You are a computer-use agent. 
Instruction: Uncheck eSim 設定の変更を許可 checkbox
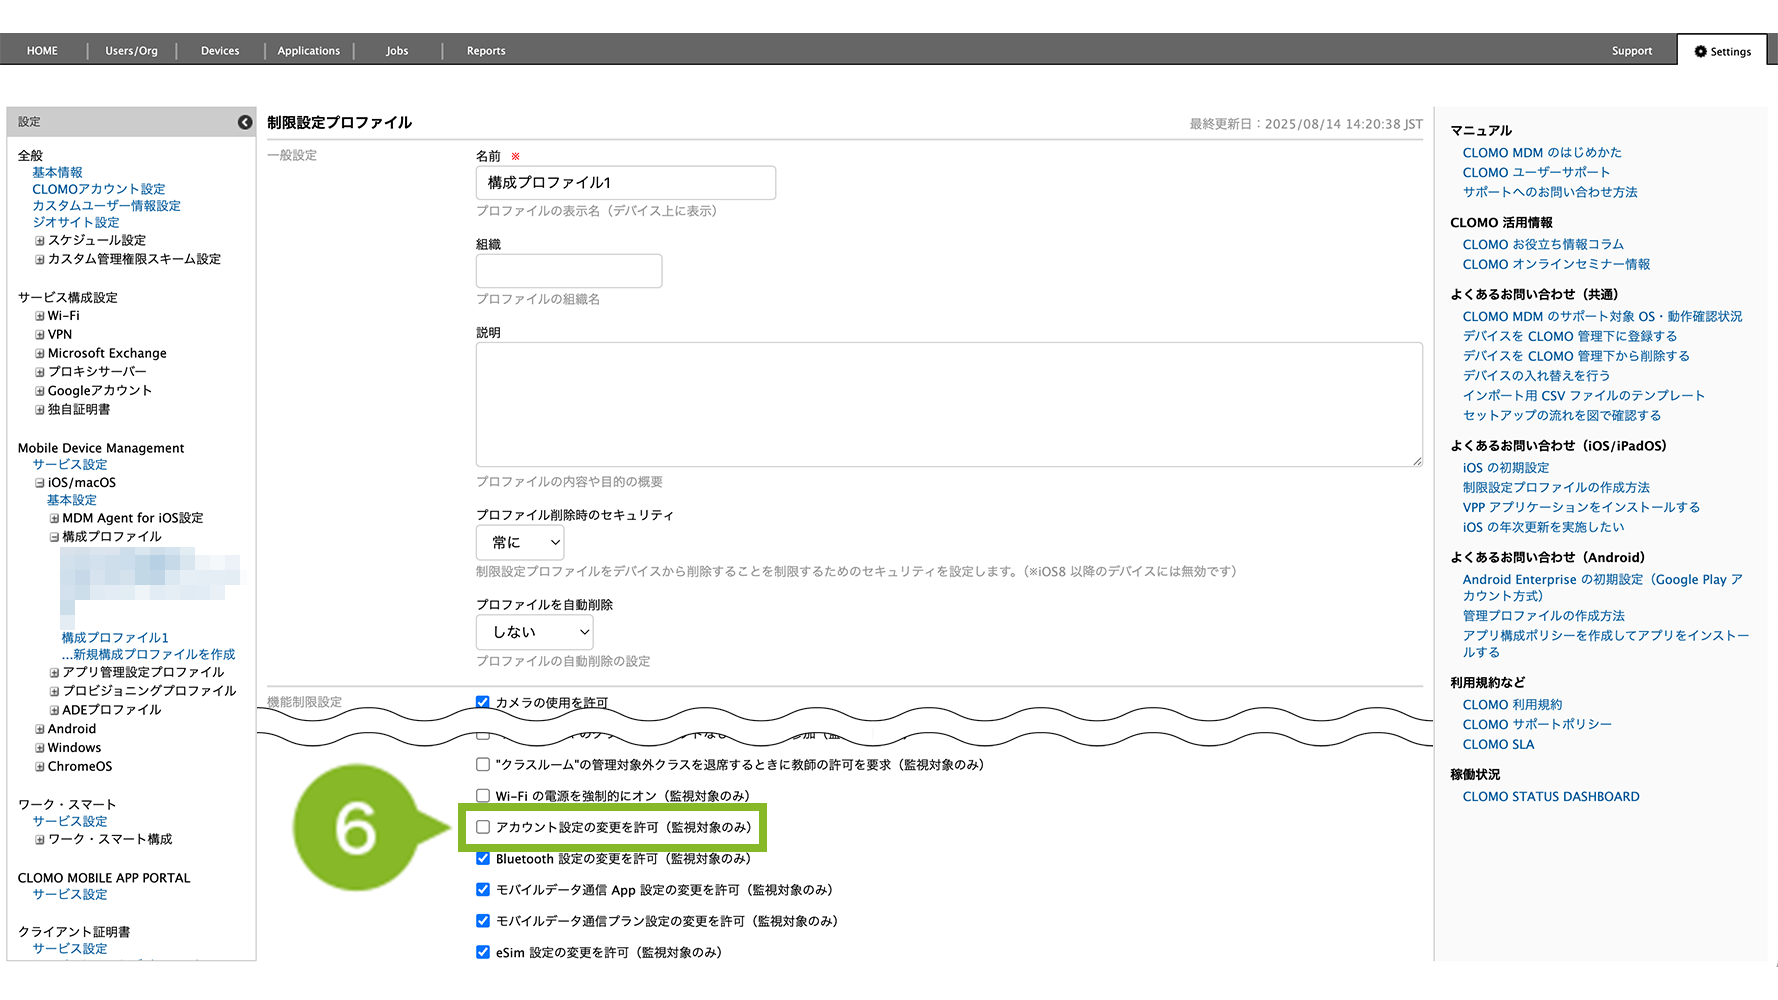(483, 952)
